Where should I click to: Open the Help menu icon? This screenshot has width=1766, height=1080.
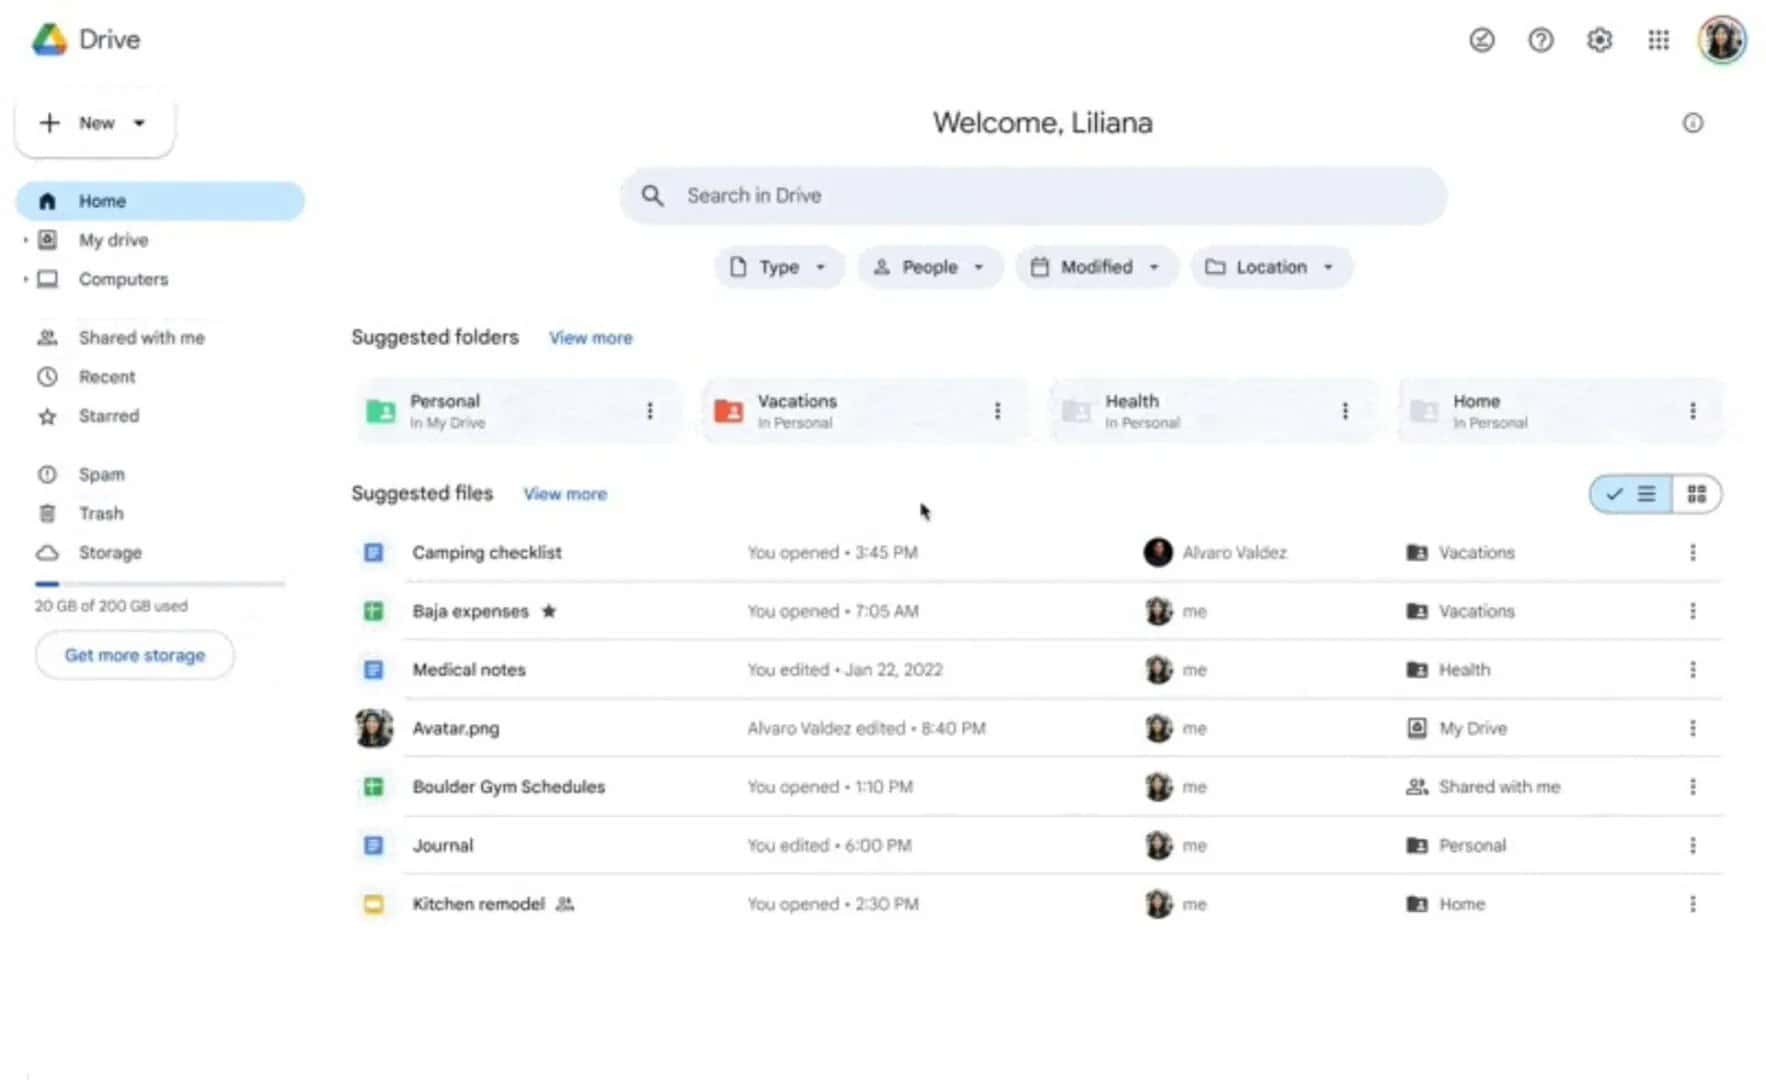pyautogui.click(x=1540, y=40)
